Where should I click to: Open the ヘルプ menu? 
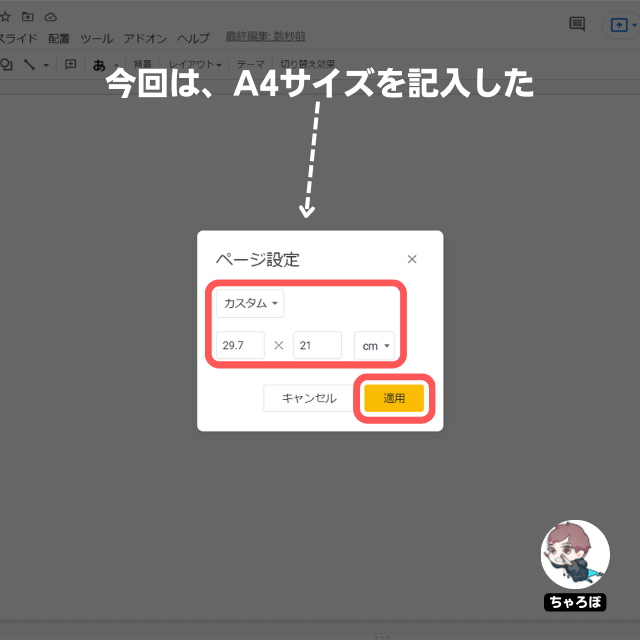193,38
